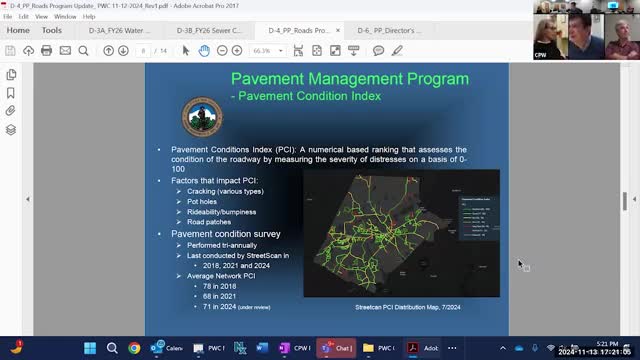Click the CPW participant video thumbnail
This screenshot has height=360, width=640.
coord(550,36)
